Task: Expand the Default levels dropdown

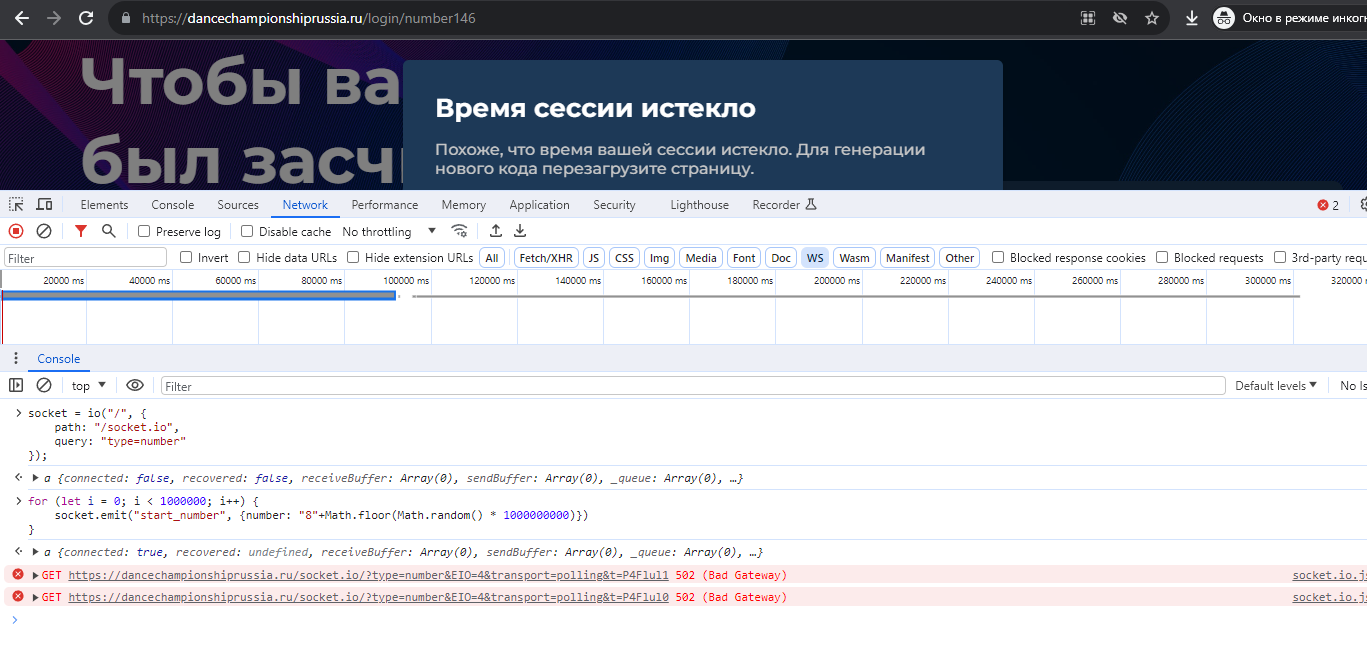Action: click(x=1276, y=386)
